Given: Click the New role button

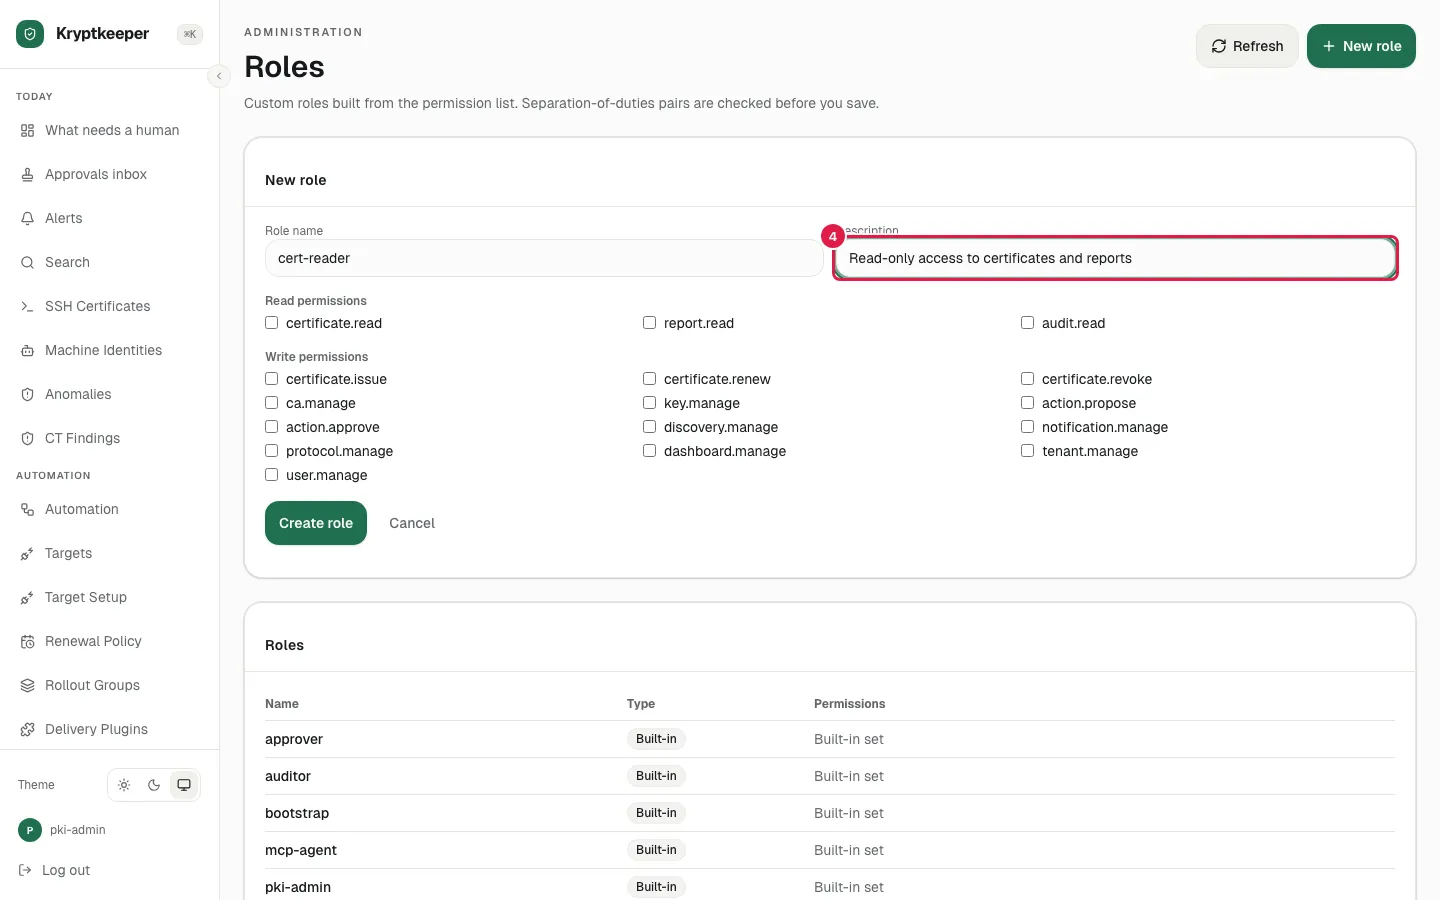Looking at the screenshot, I should (x=1361, y=46).
